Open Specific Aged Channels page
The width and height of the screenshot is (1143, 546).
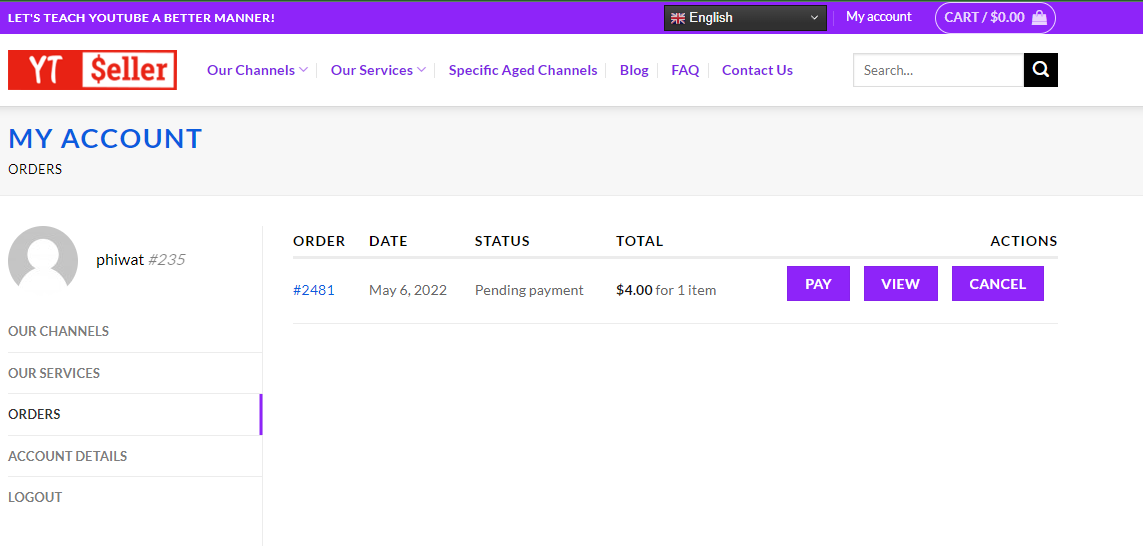click(523, 70)
